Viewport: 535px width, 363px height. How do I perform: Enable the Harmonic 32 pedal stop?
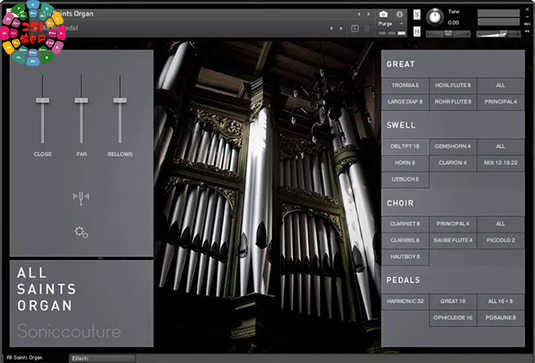(x=405, y=301)
